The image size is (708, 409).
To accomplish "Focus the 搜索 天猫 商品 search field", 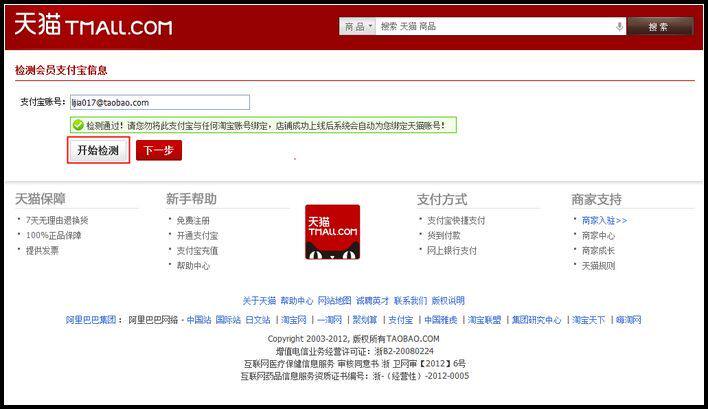I will [496, 27].
